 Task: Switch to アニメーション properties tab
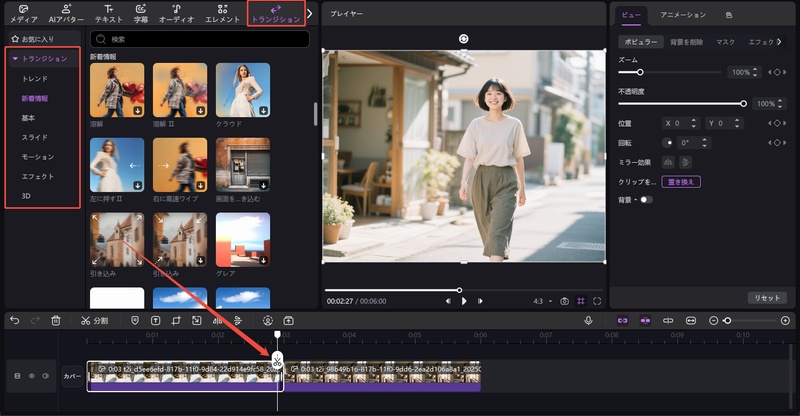(683, 15)
